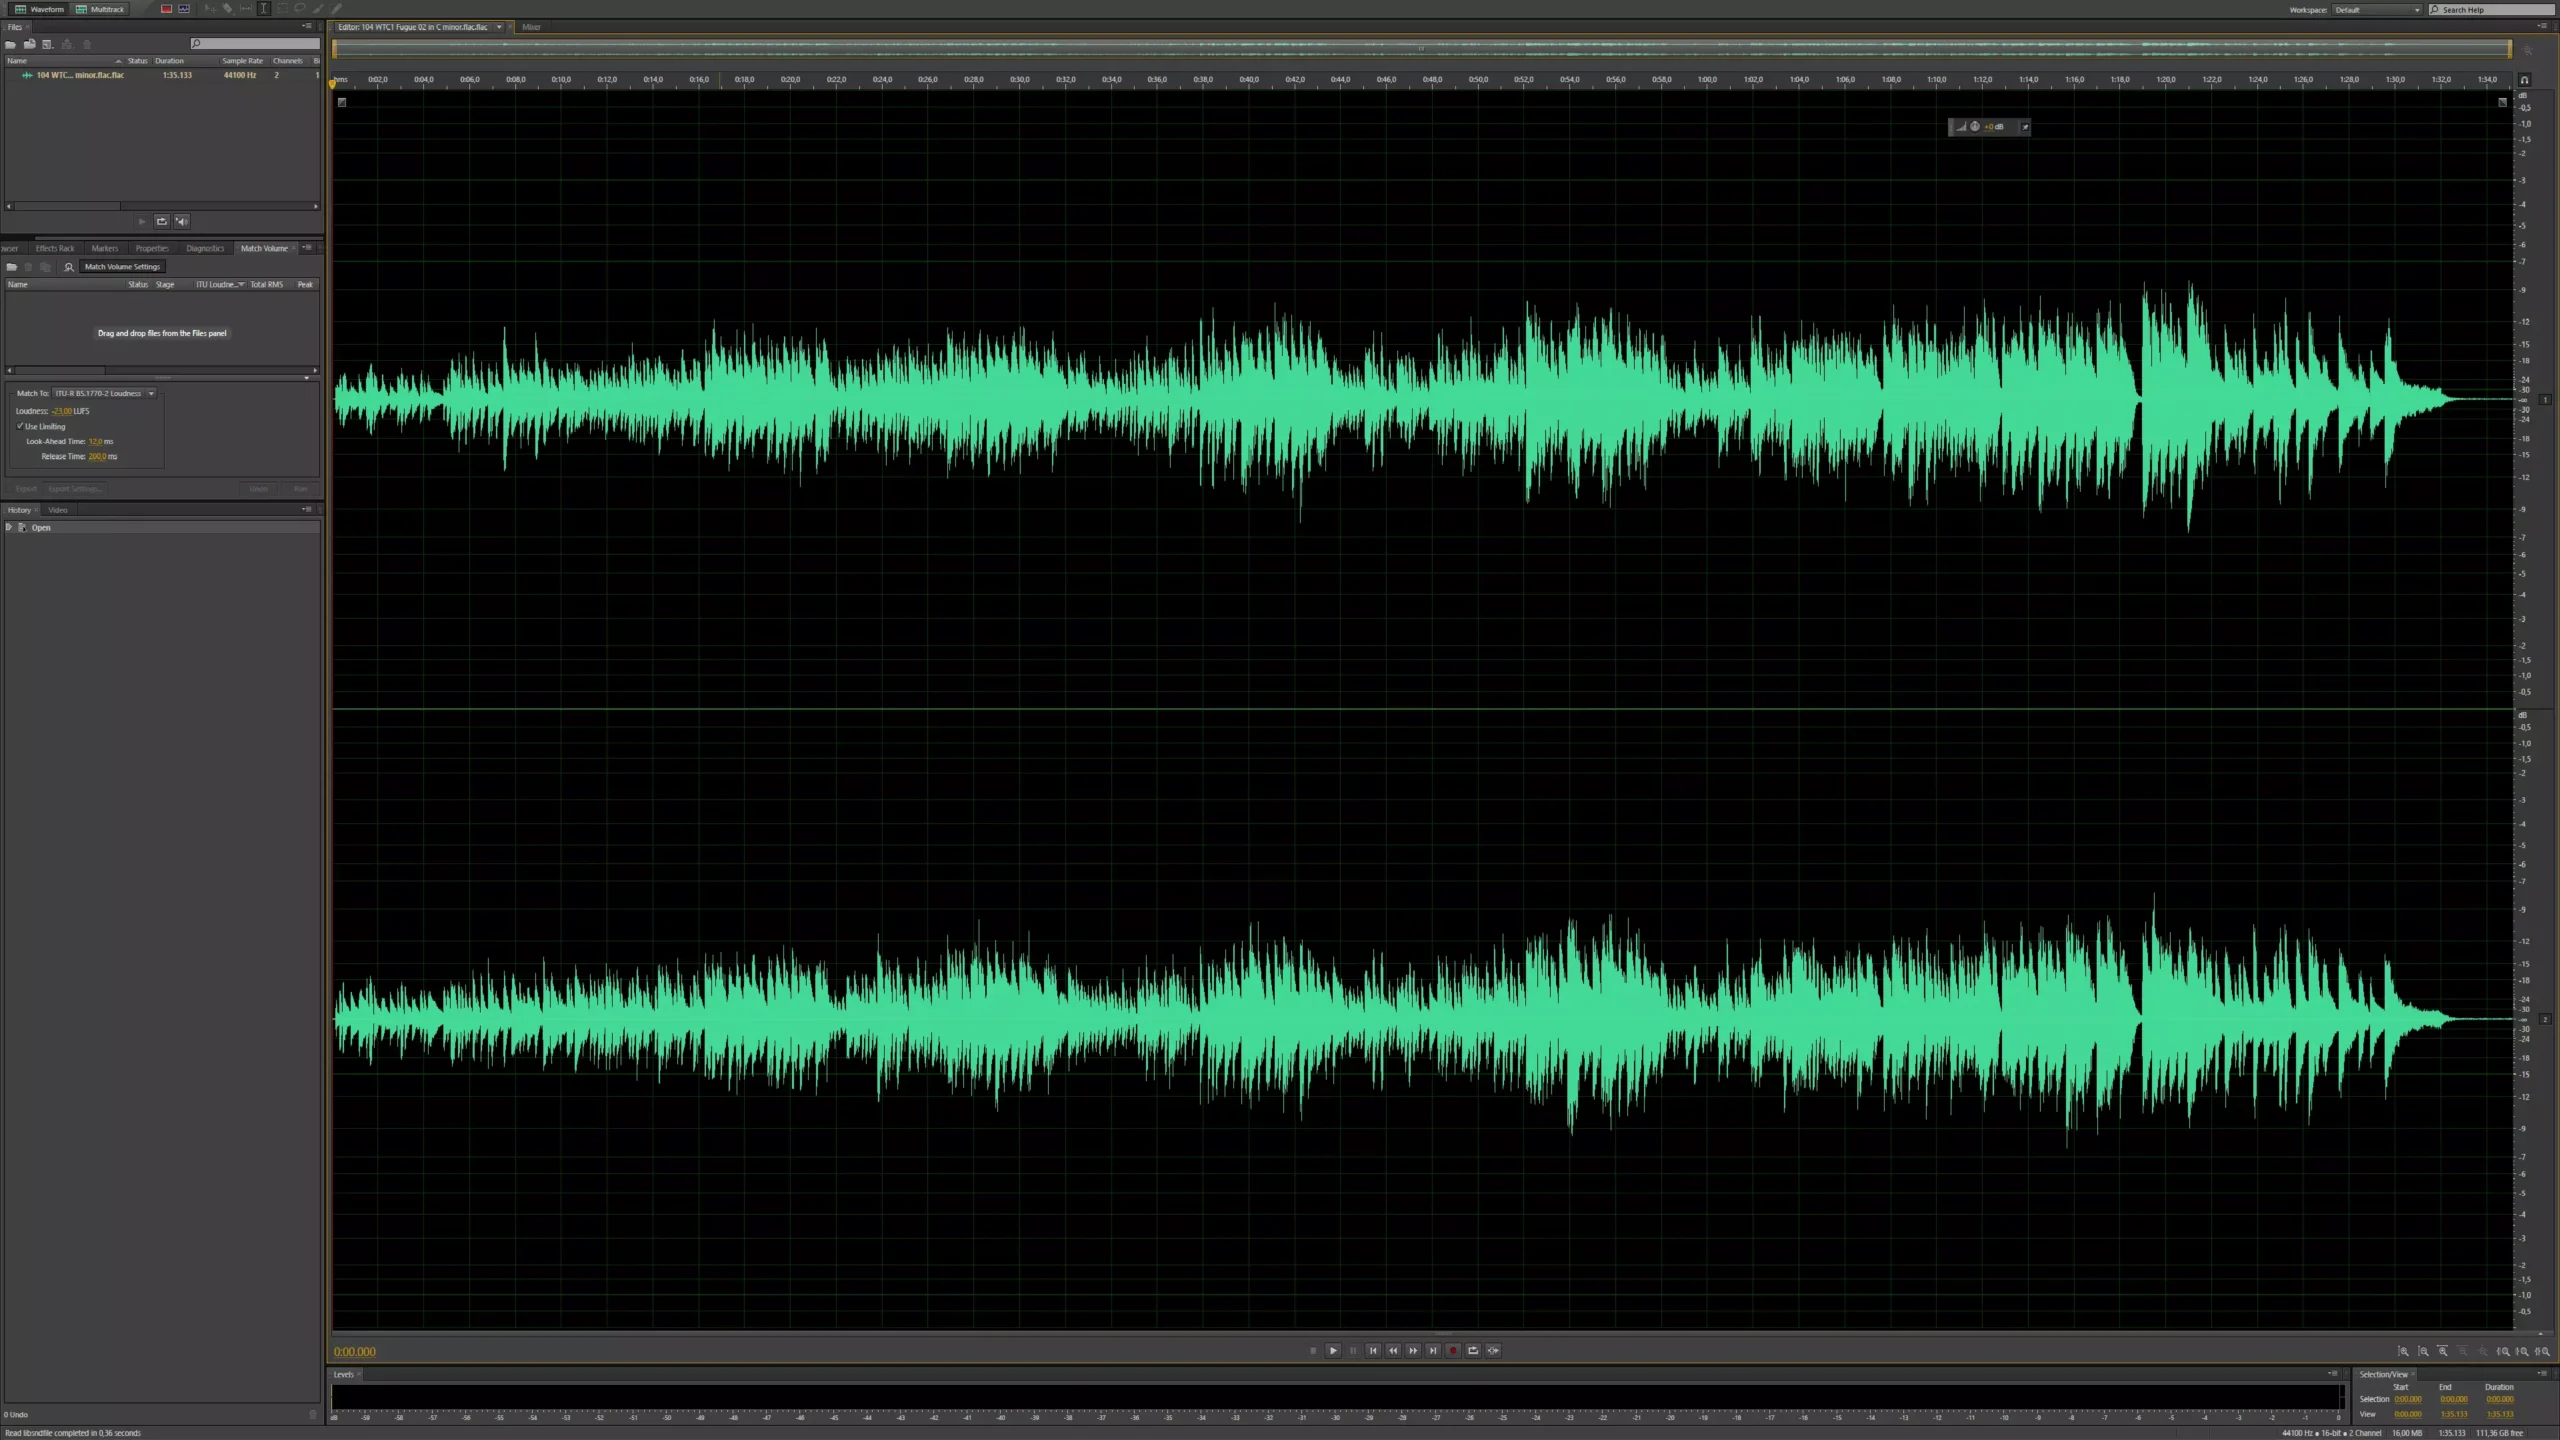2560x1440 pixels.
Task: Click the search icon in the Match Volume panel
Action: [68, 267]
